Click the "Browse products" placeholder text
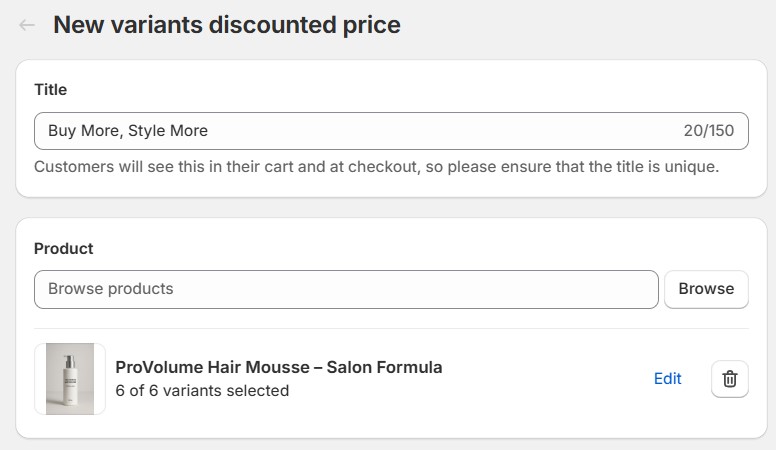This screenshot has width=776, height=450. coord(111,289)
